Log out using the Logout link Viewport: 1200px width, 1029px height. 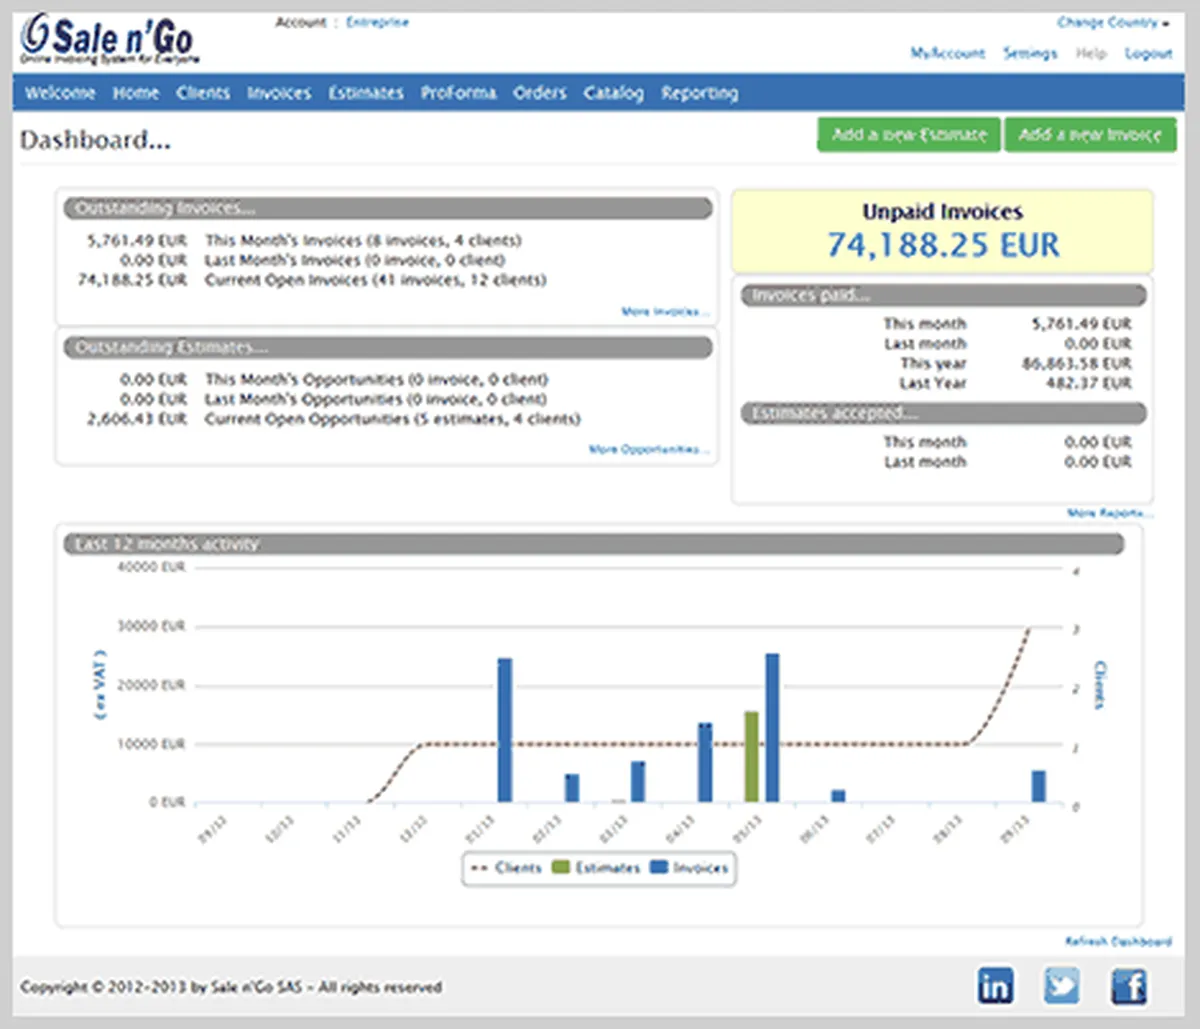[1148, 53]
